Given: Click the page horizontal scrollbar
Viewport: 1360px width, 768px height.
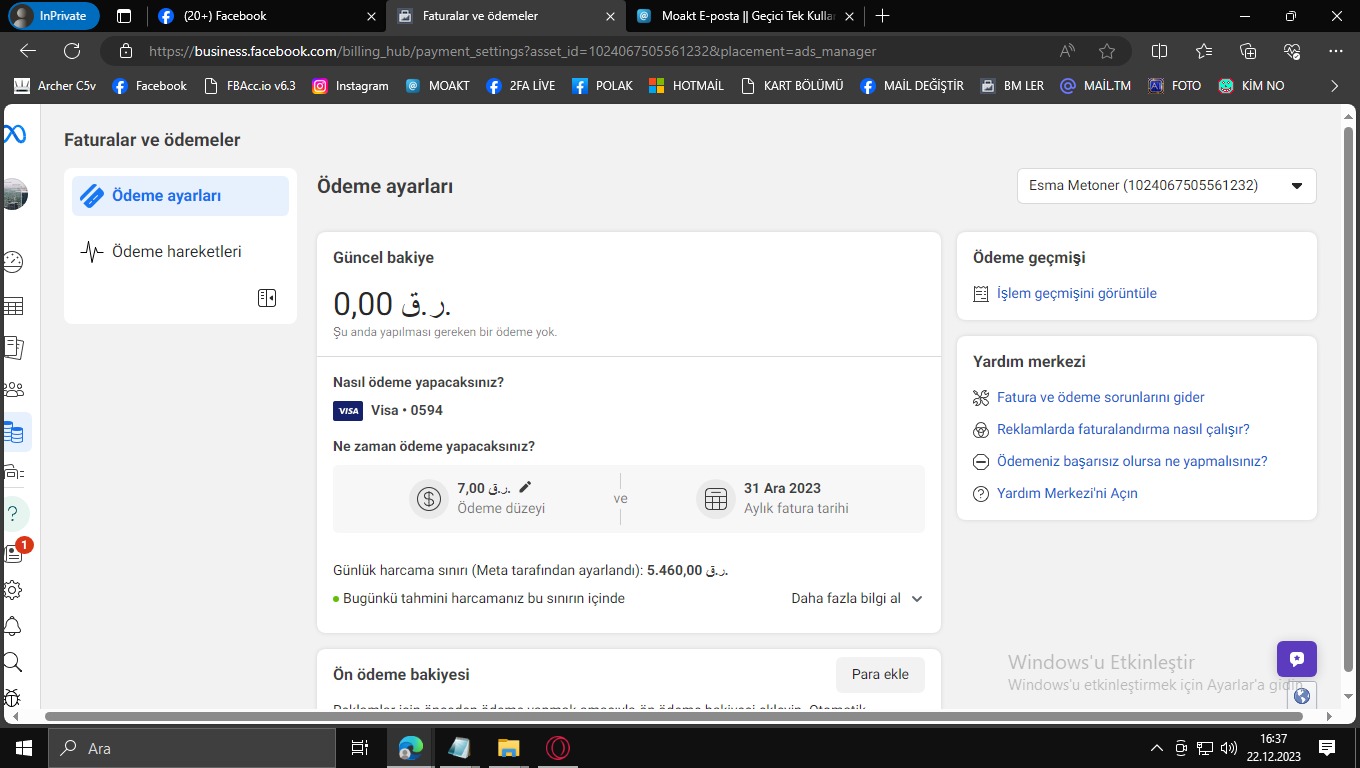Looking at the screenshot, I should (x=674, y=716).
